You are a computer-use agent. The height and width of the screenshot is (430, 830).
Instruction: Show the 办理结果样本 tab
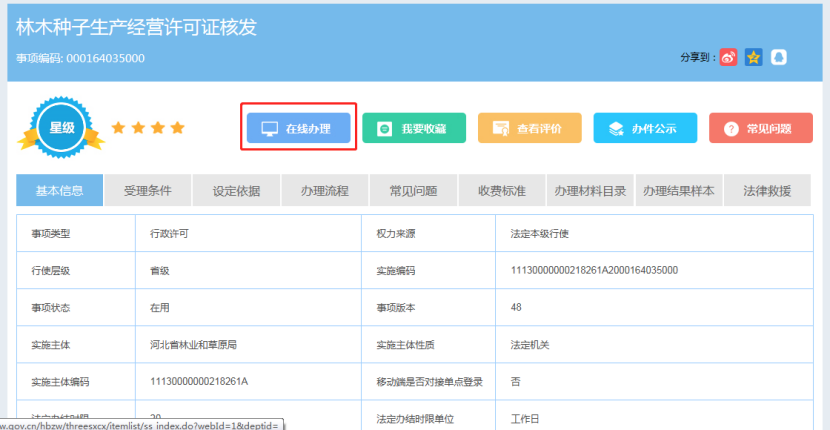coord(678,190)
